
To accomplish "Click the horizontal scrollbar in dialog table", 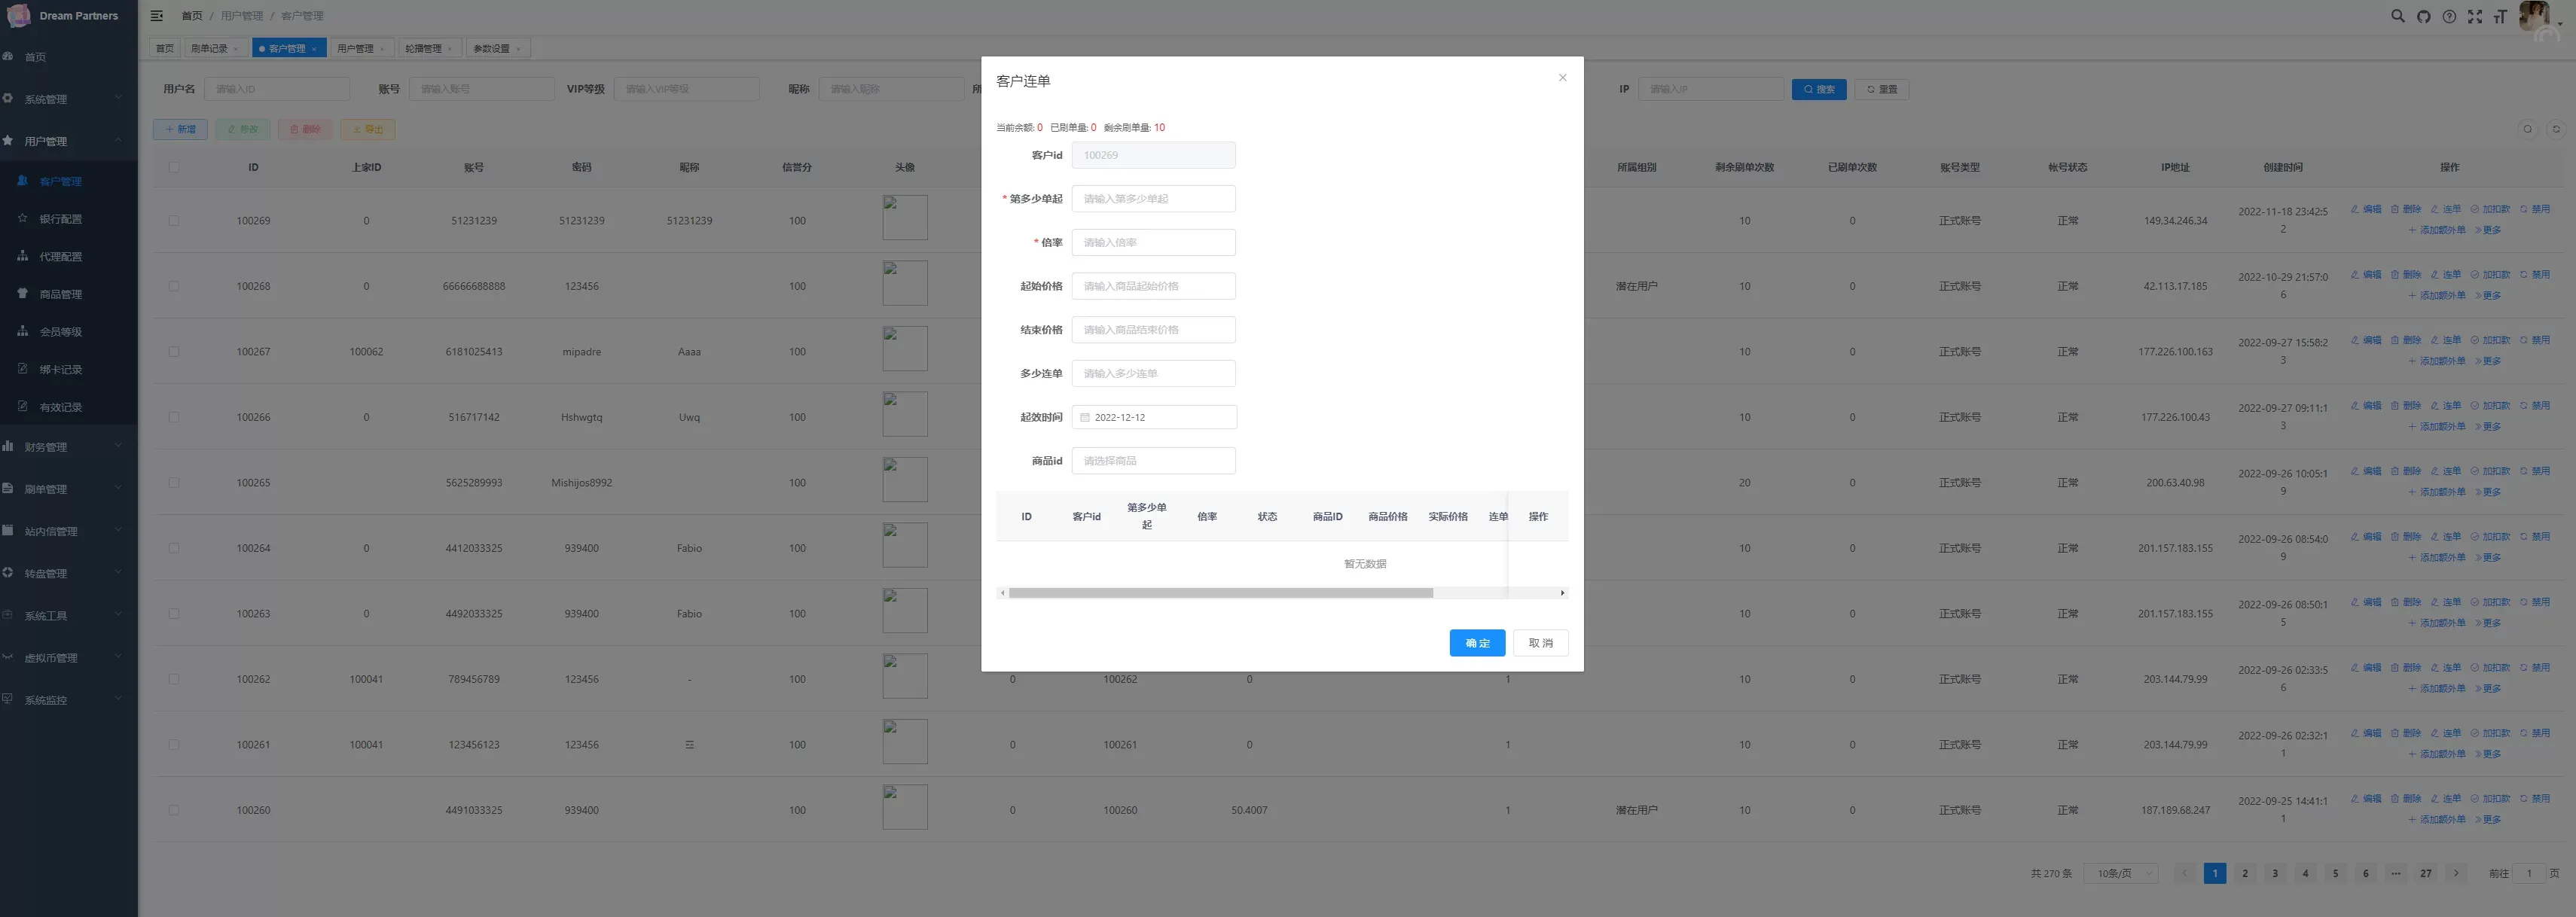I will (1220, 594).
